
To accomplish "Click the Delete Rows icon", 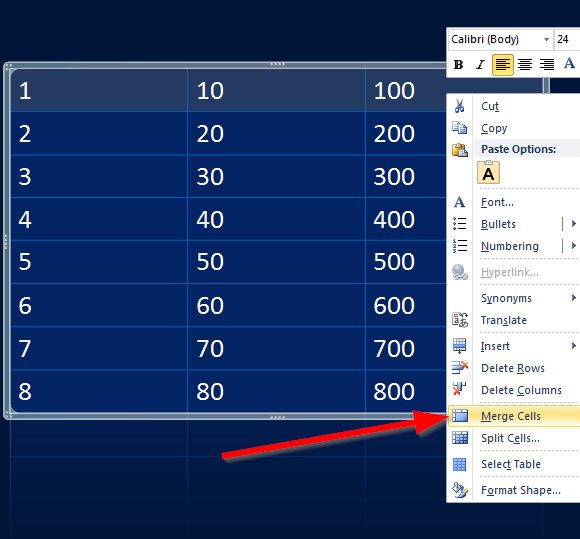I will [460, 368].
